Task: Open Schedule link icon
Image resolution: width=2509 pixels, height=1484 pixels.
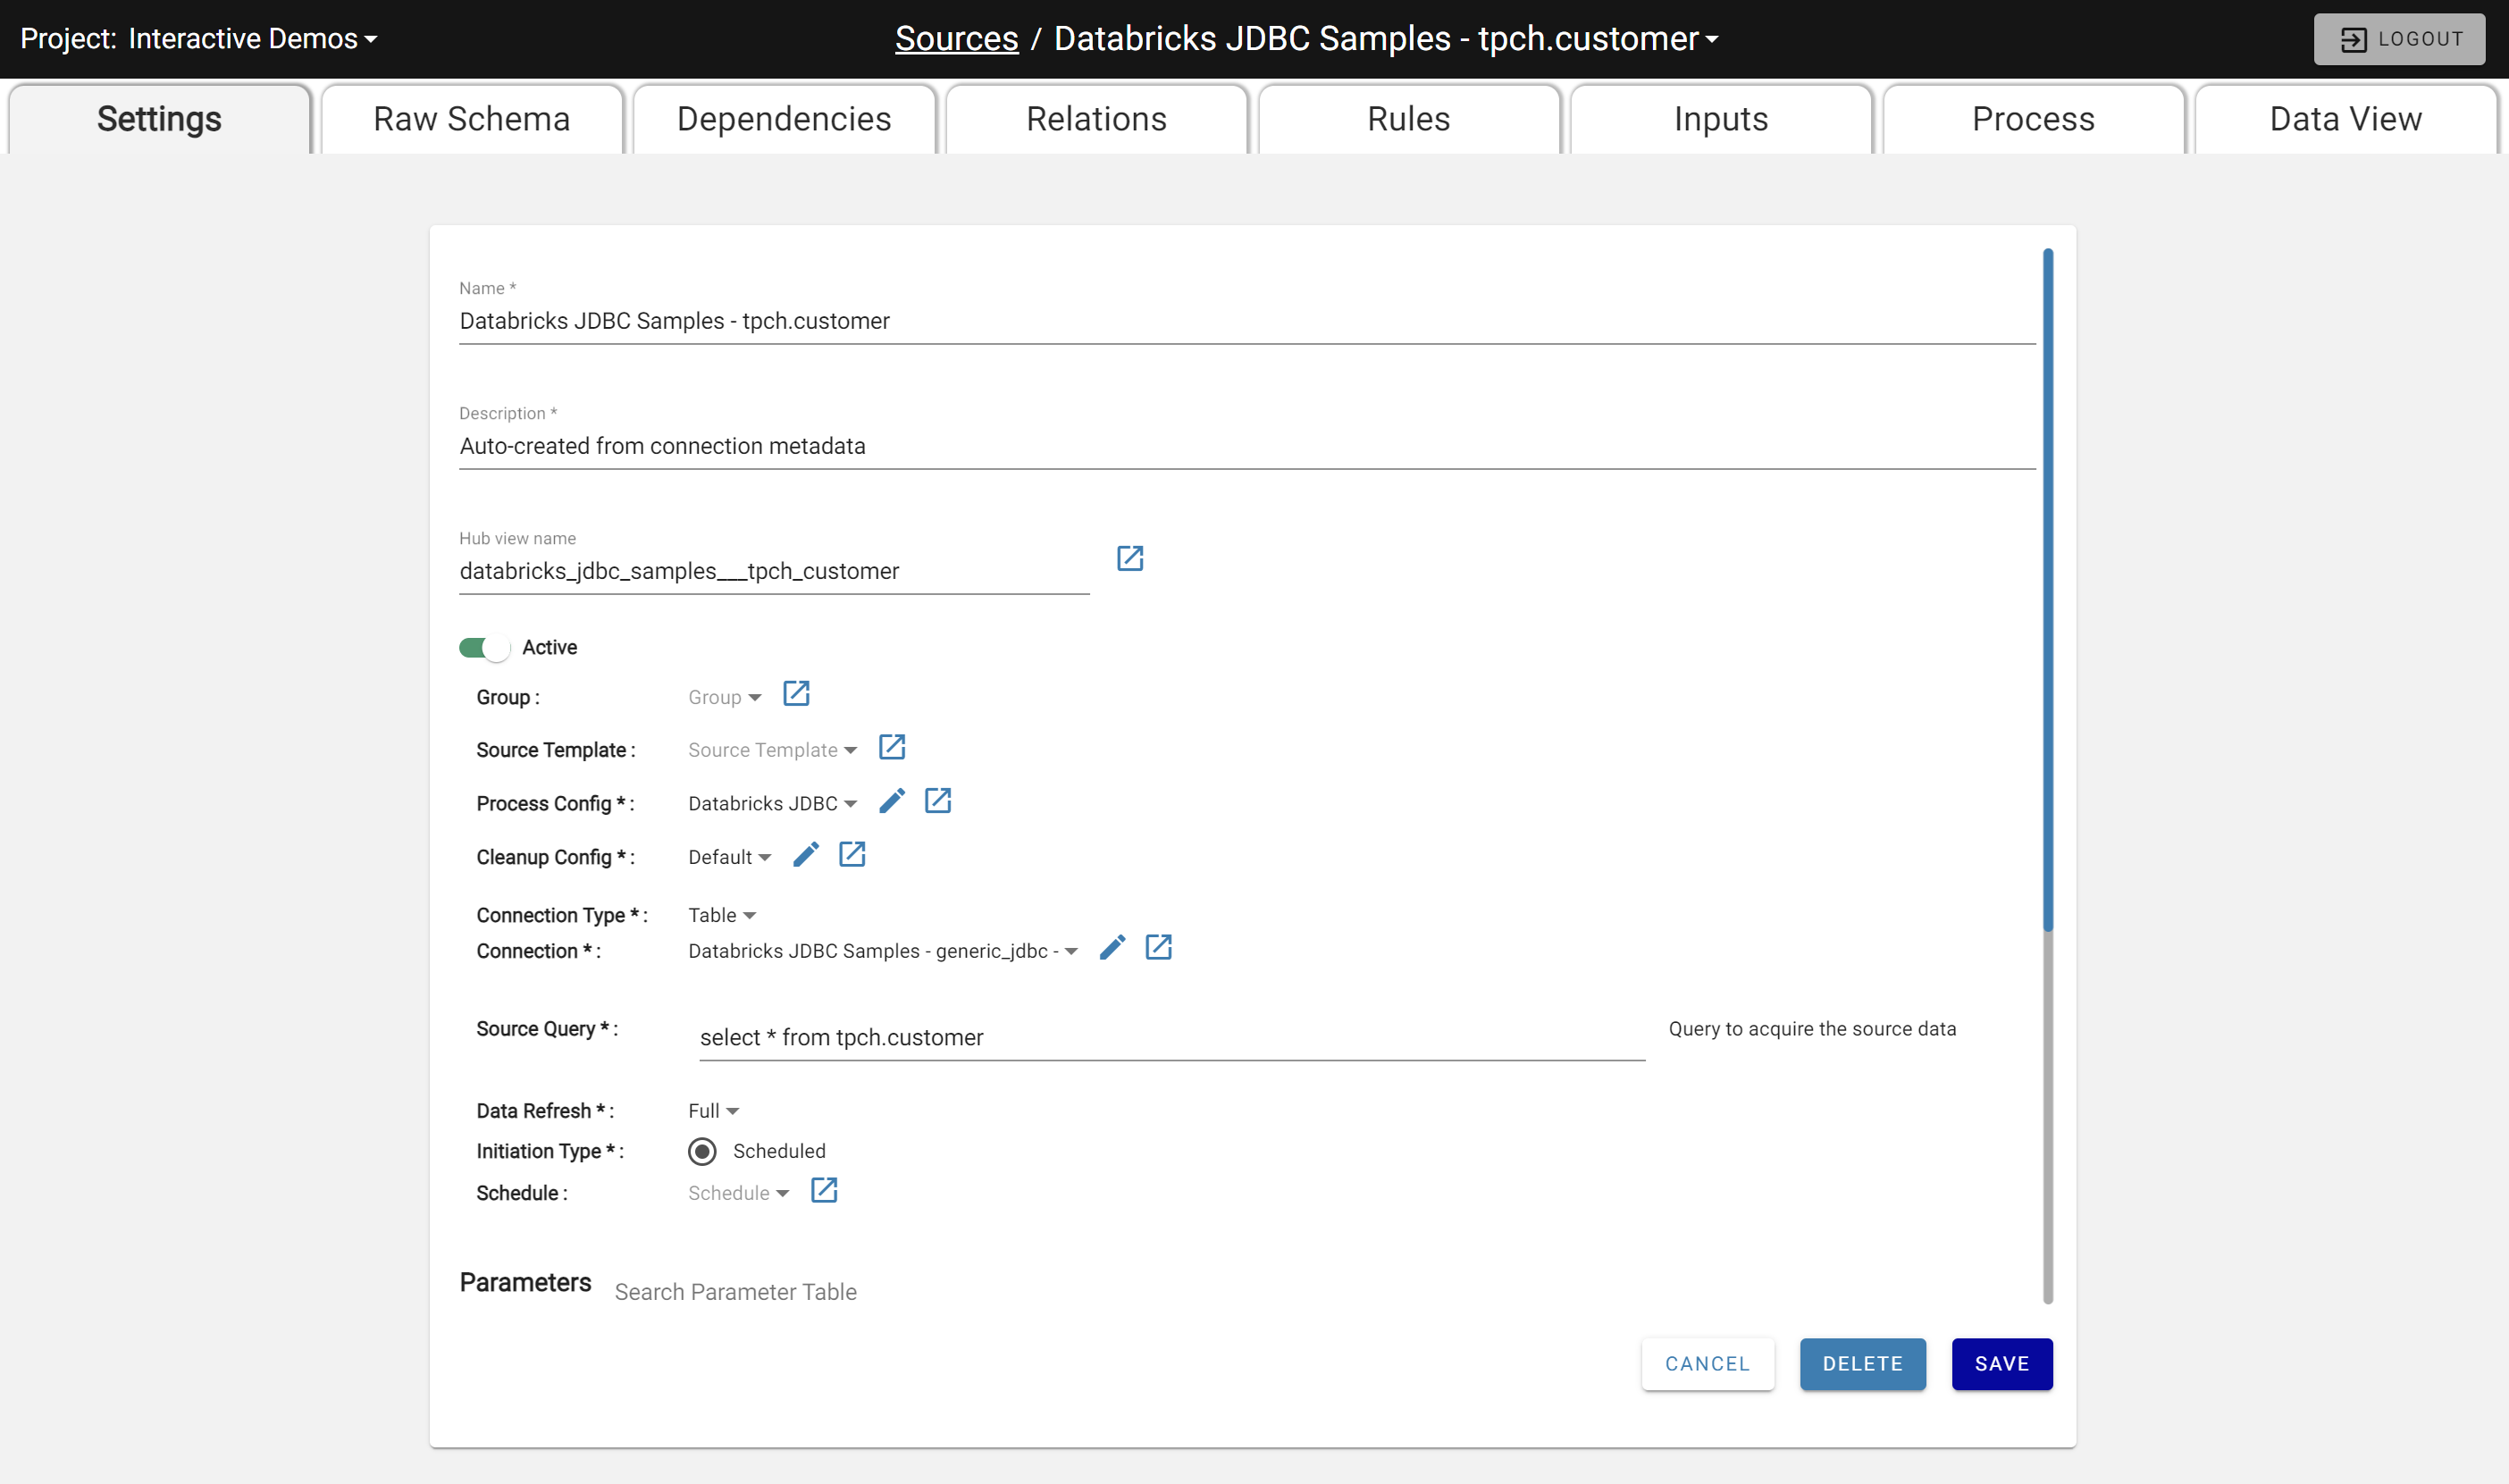Action: point(823,1190)
